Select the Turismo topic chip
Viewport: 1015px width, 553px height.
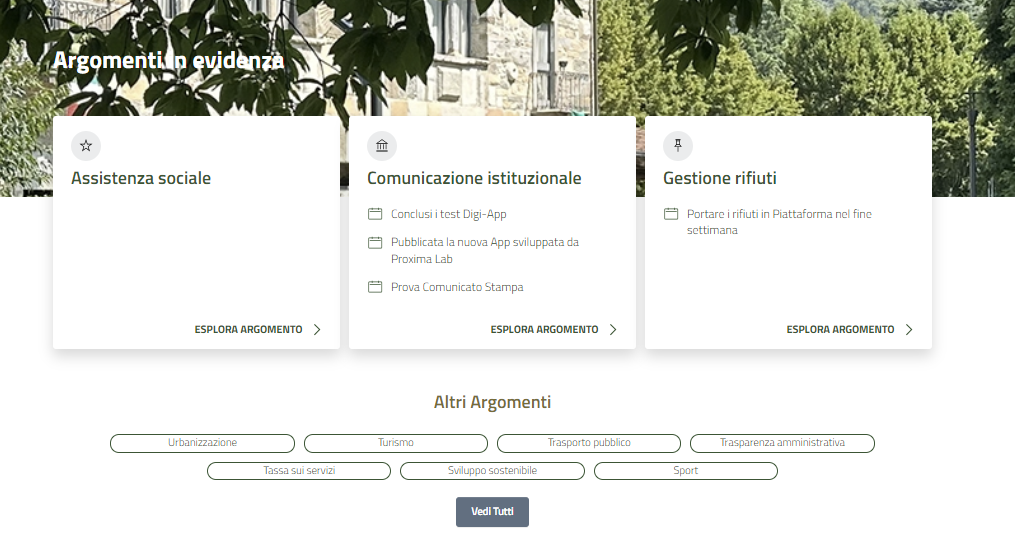click(396, 443)
